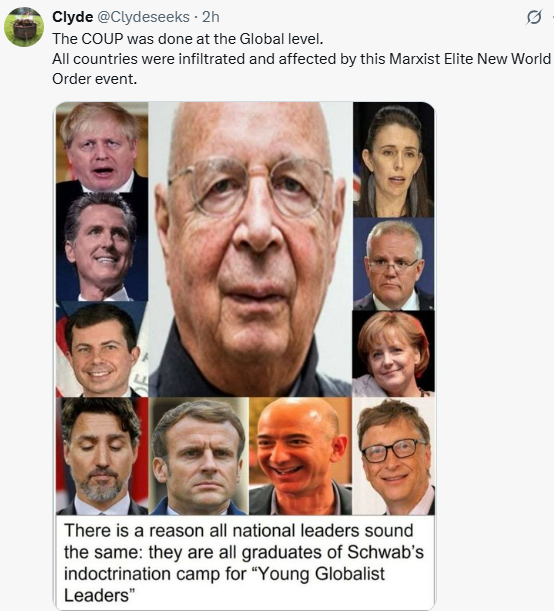The height and width of the screenshot is (611, 554).
Task: Click the meme caption 'There is a reason'
Action: [x=243, y=562]
